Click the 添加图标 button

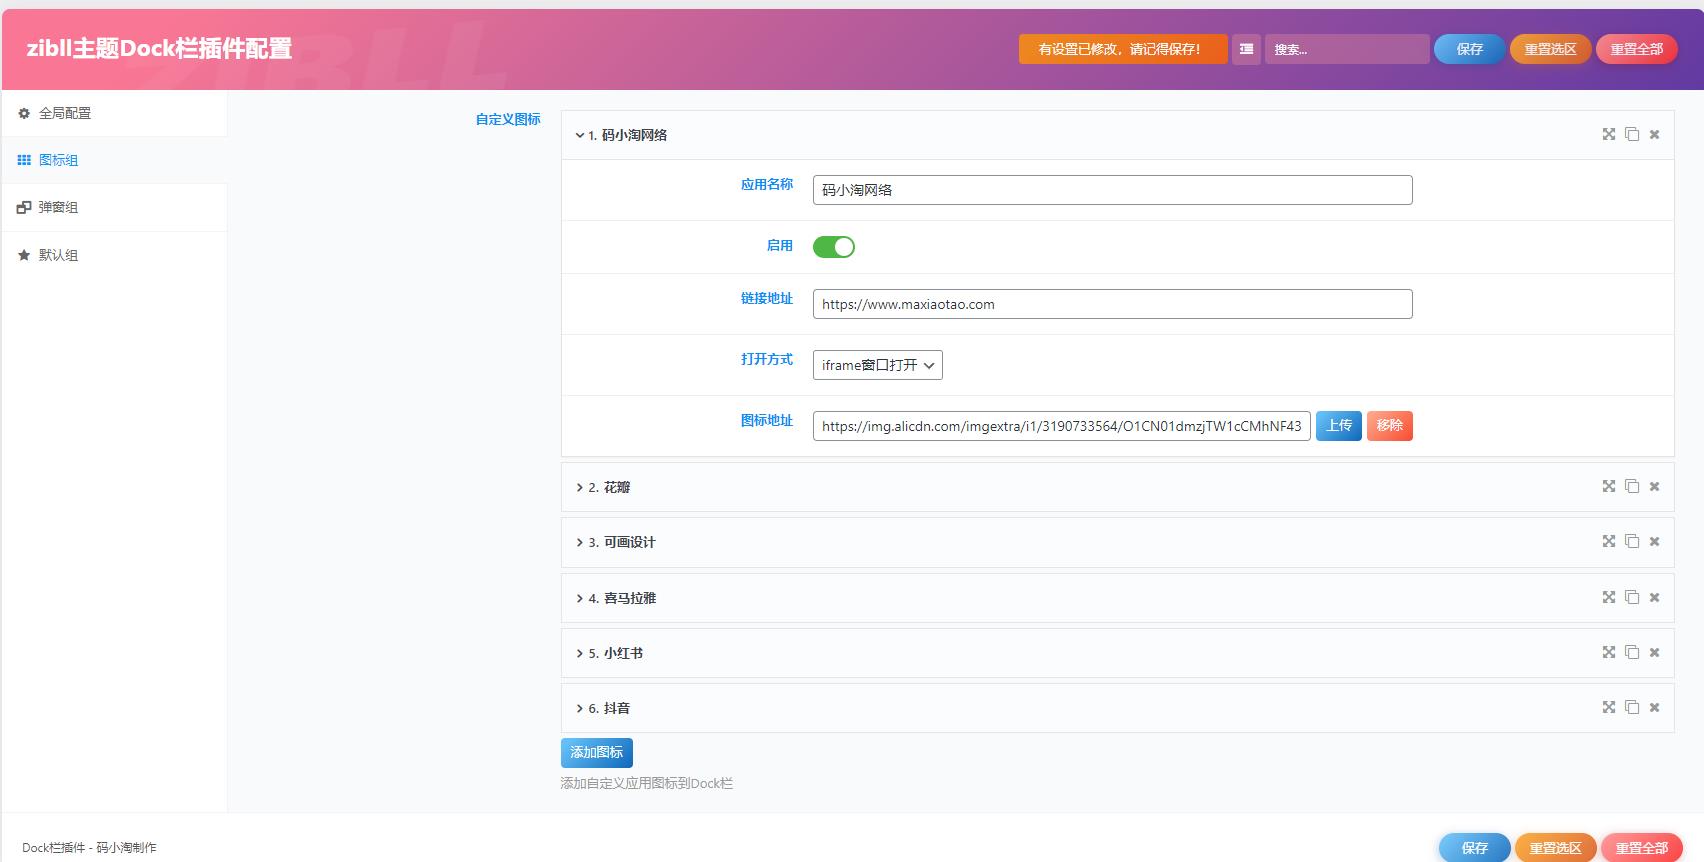(x=596, y=752)
